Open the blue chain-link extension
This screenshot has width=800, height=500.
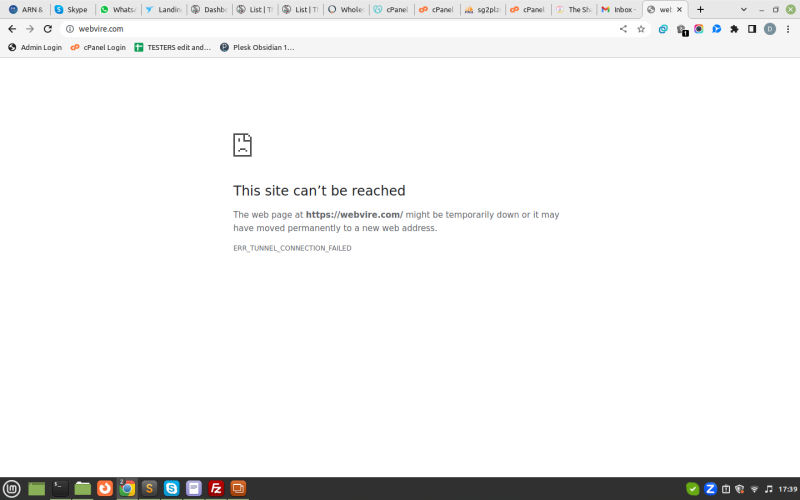tap(663, 29)
